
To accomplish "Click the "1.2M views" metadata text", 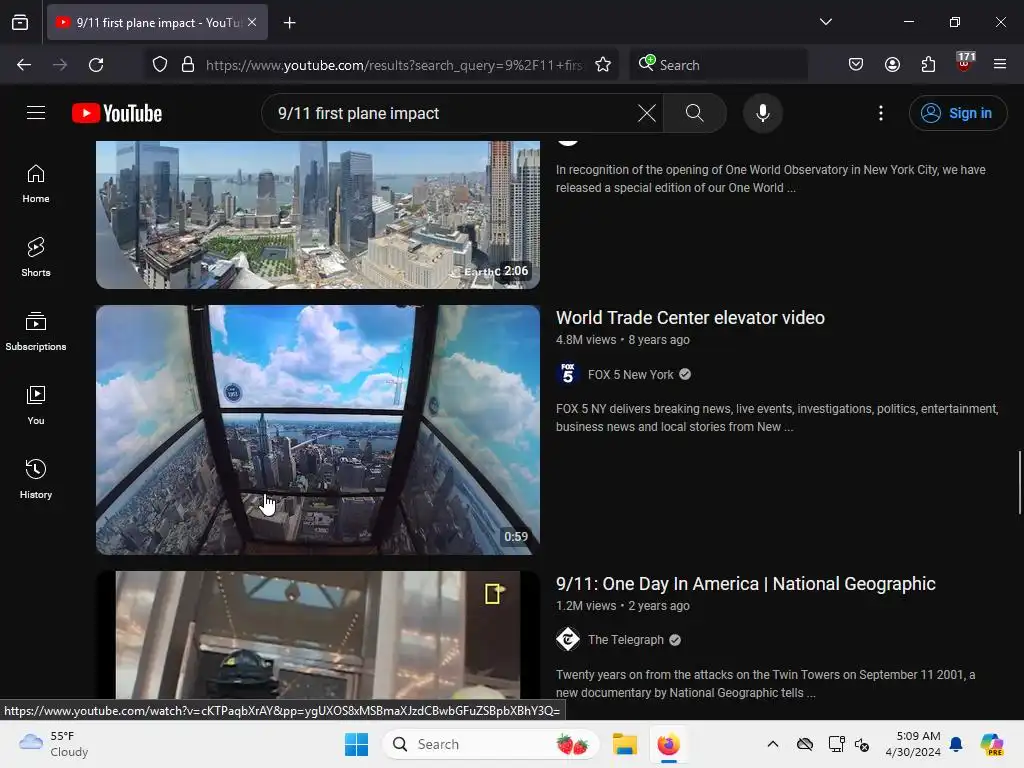I will tap(586, 605).
